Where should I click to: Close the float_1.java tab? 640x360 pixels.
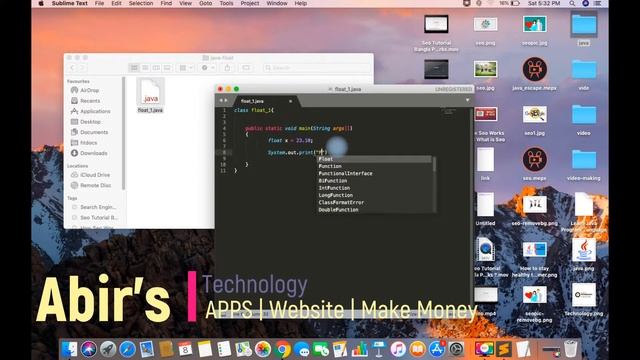click(x=291, y=101)
